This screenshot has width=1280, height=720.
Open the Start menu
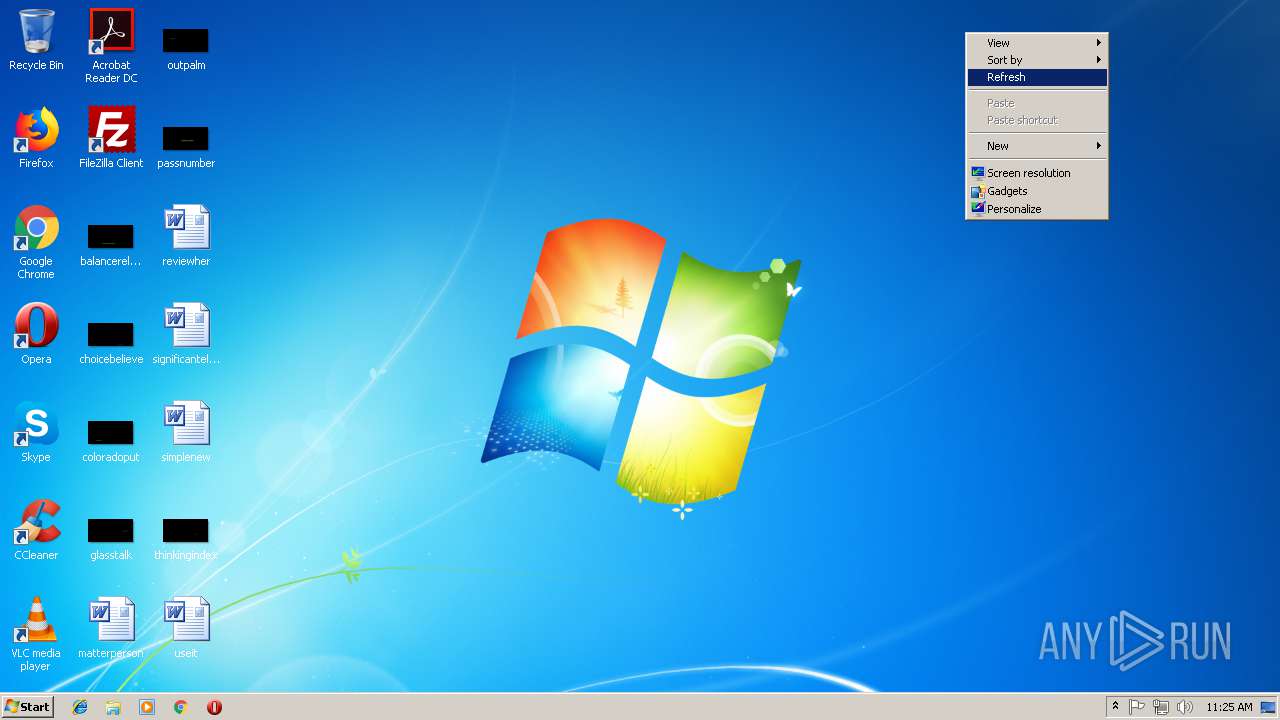point(27,707)
